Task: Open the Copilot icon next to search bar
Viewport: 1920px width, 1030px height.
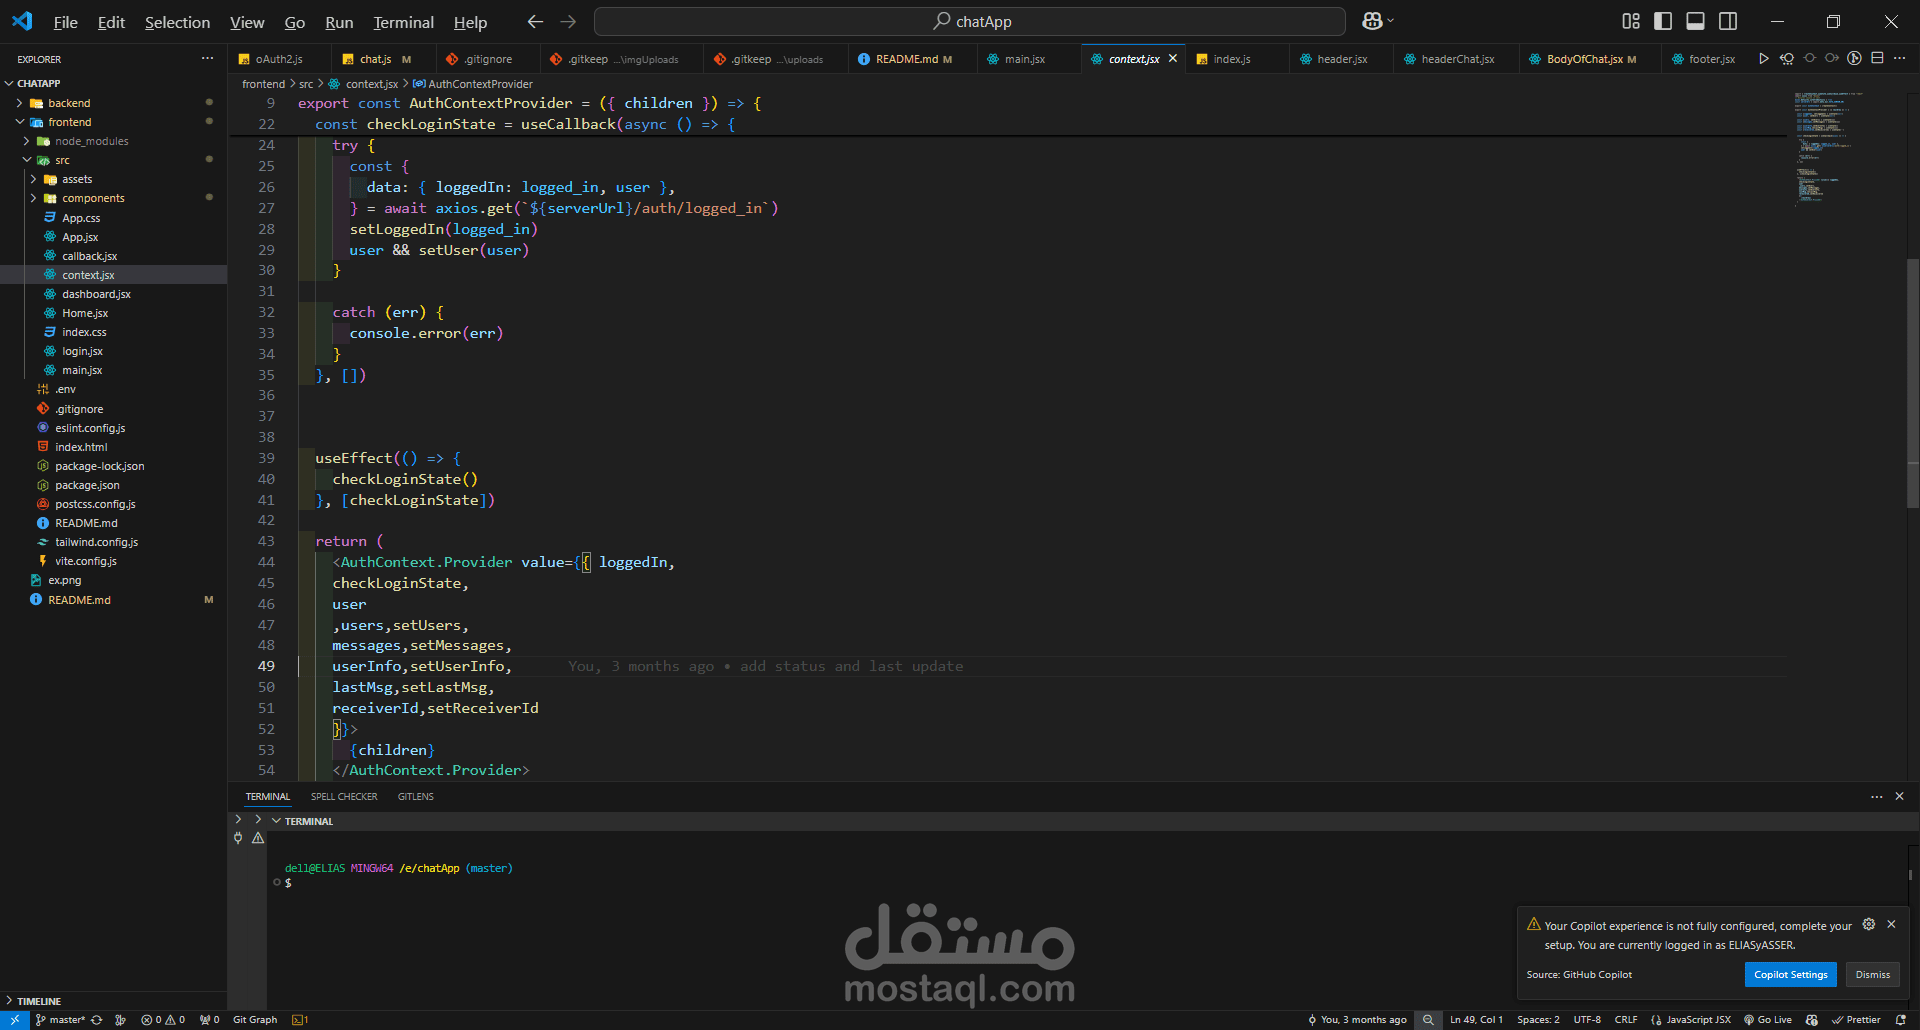Action: [1373, 21]
